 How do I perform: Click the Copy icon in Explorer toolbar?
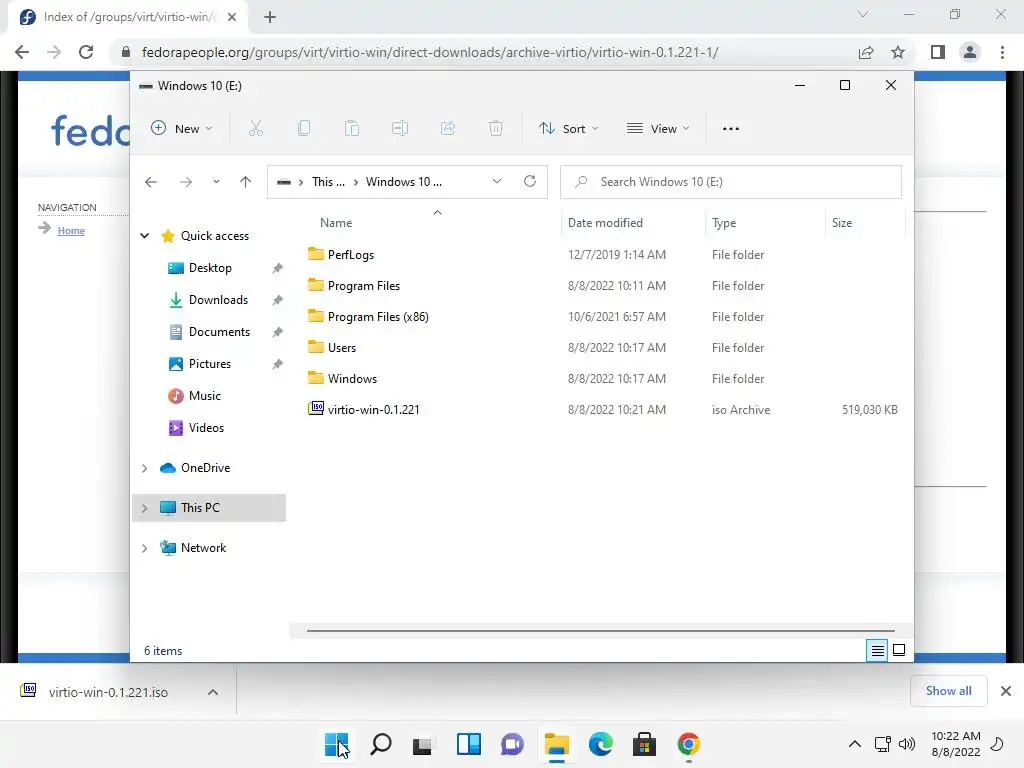304,129
